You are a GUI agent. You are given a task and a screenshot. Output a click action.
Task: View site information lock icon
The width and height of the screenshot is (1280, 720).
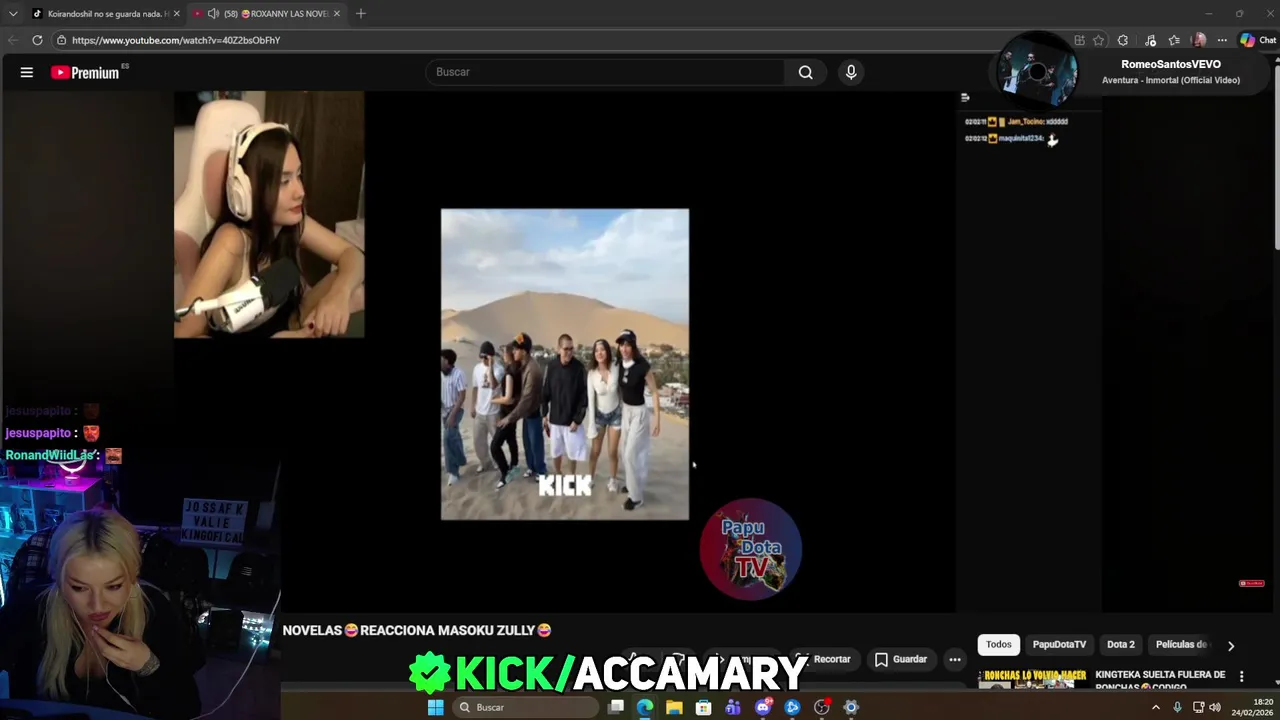click(62, 40)
